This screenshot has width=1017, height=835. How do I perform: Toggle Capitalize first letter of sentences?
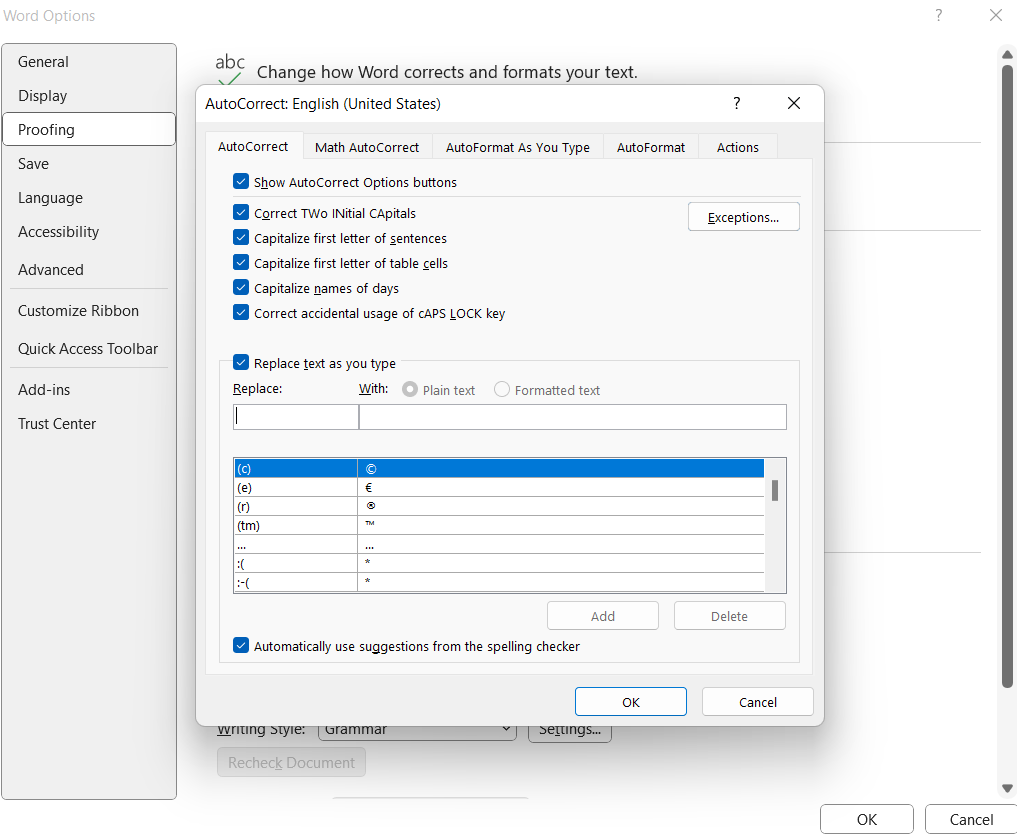click(241, 238)
